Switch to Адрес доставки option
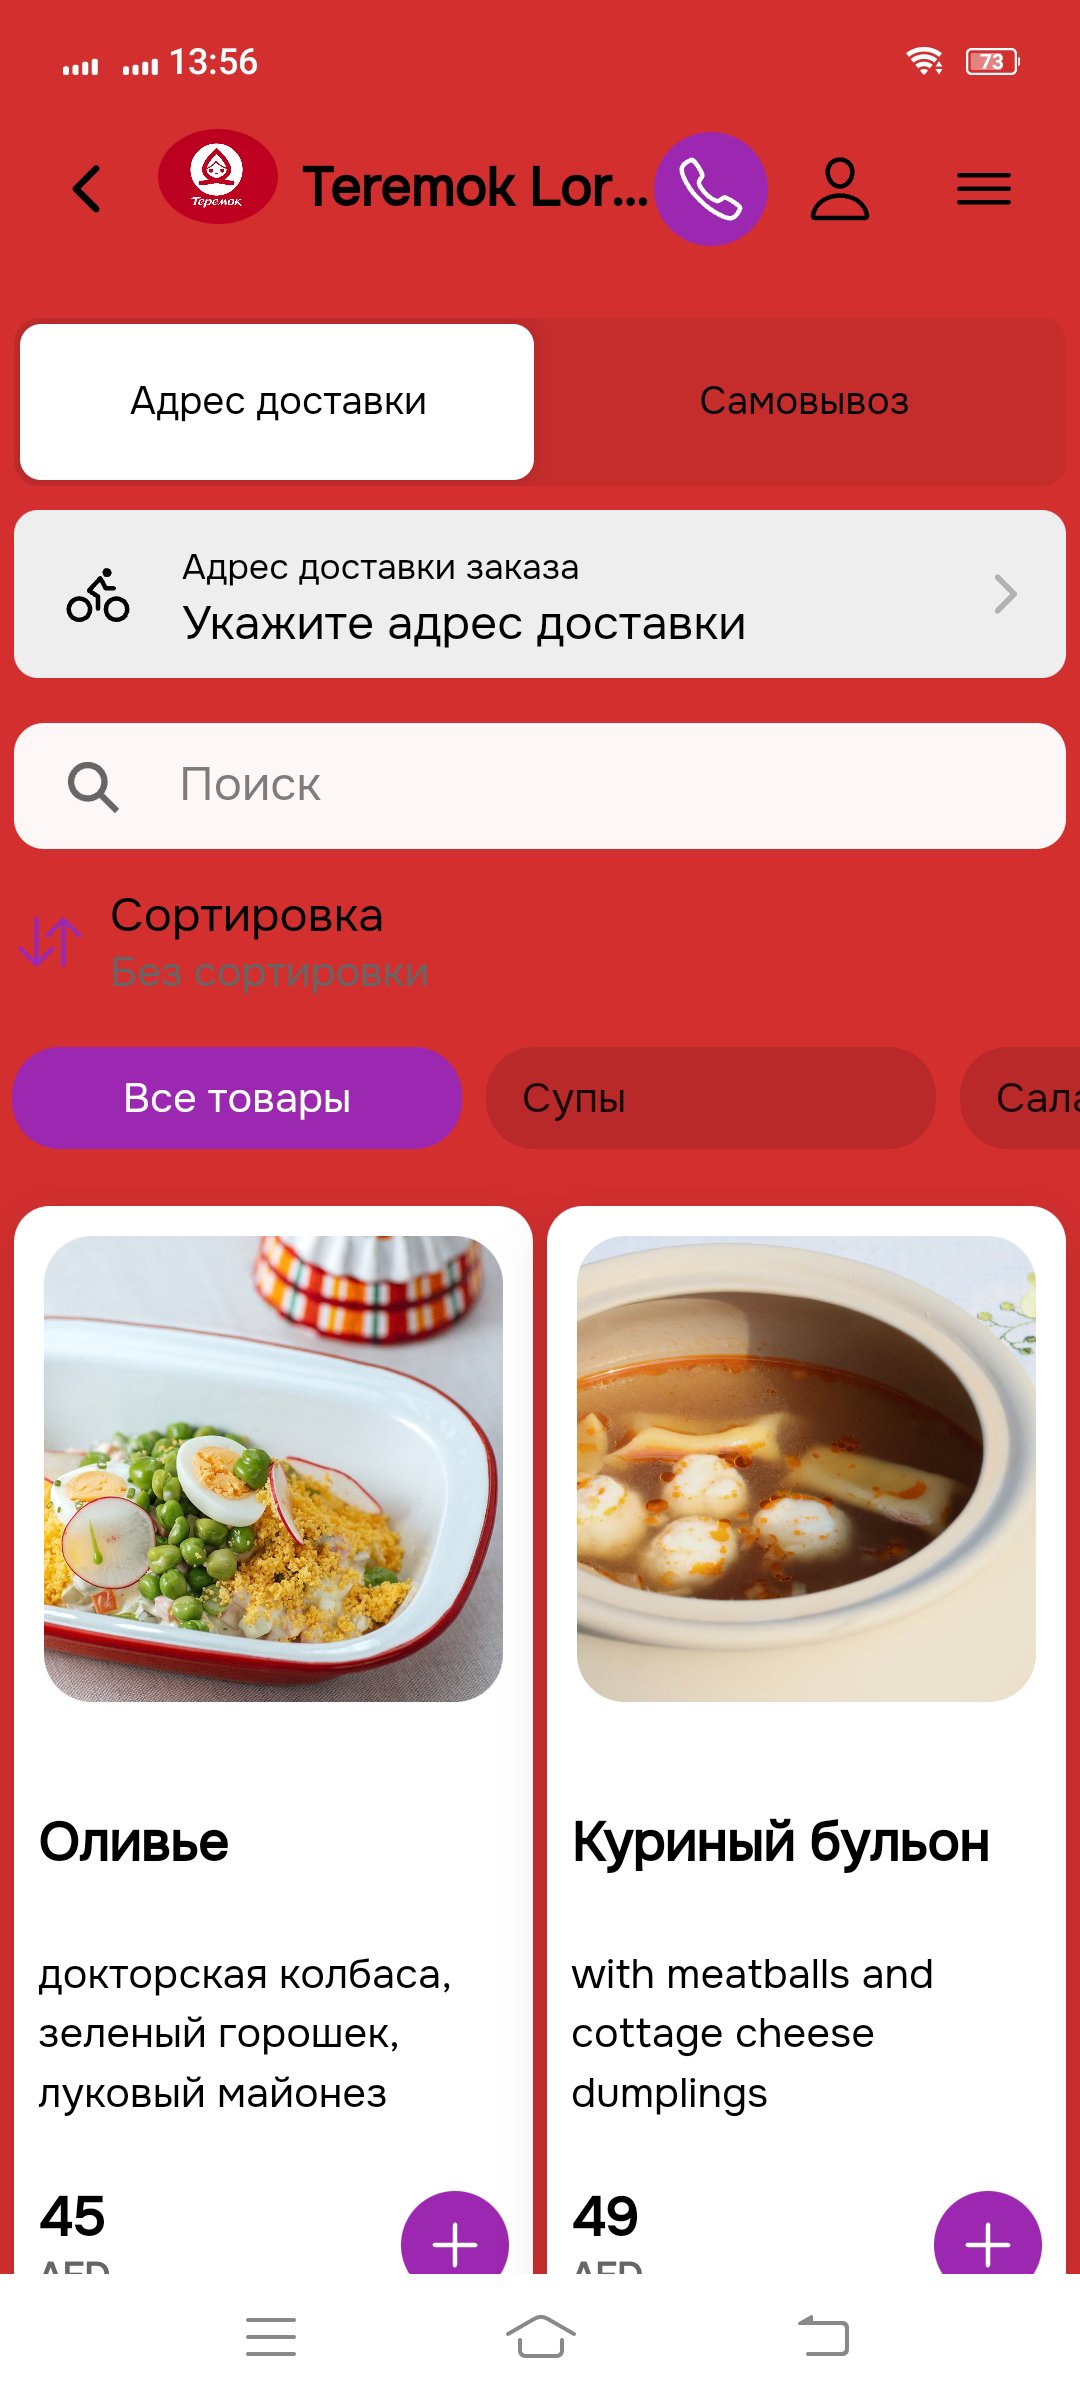The image size is (1080, 2400). click(x=277, y=402)
